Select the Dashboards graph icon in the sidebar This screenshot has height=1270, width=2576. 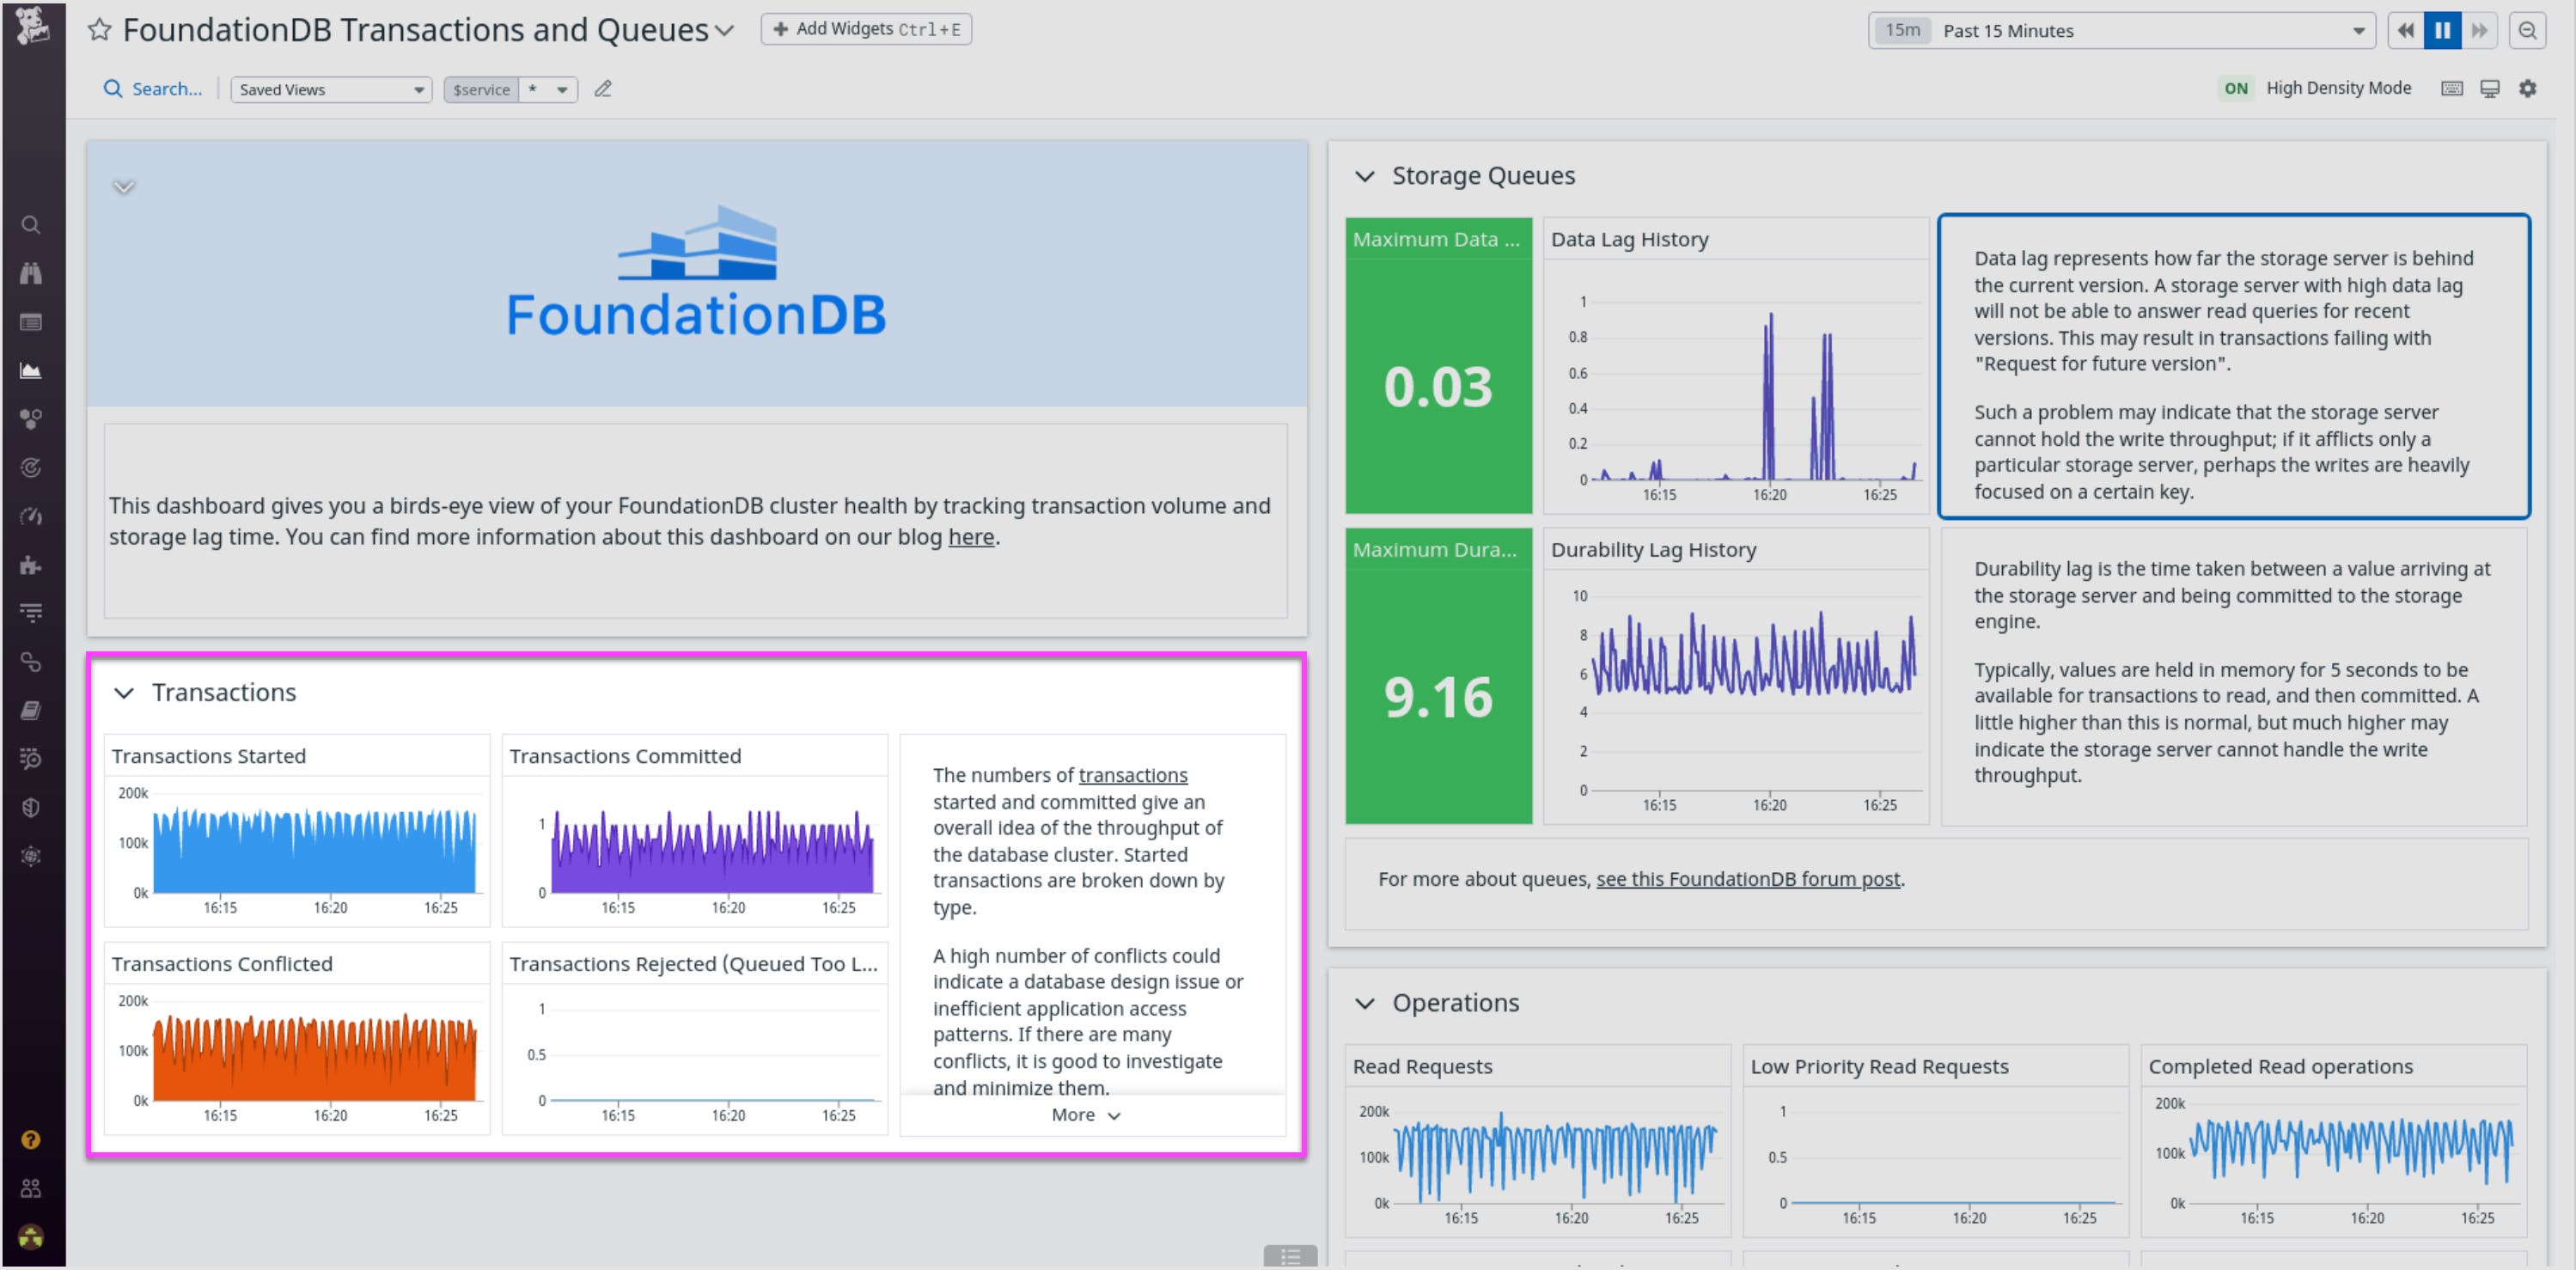click(31, 369)
